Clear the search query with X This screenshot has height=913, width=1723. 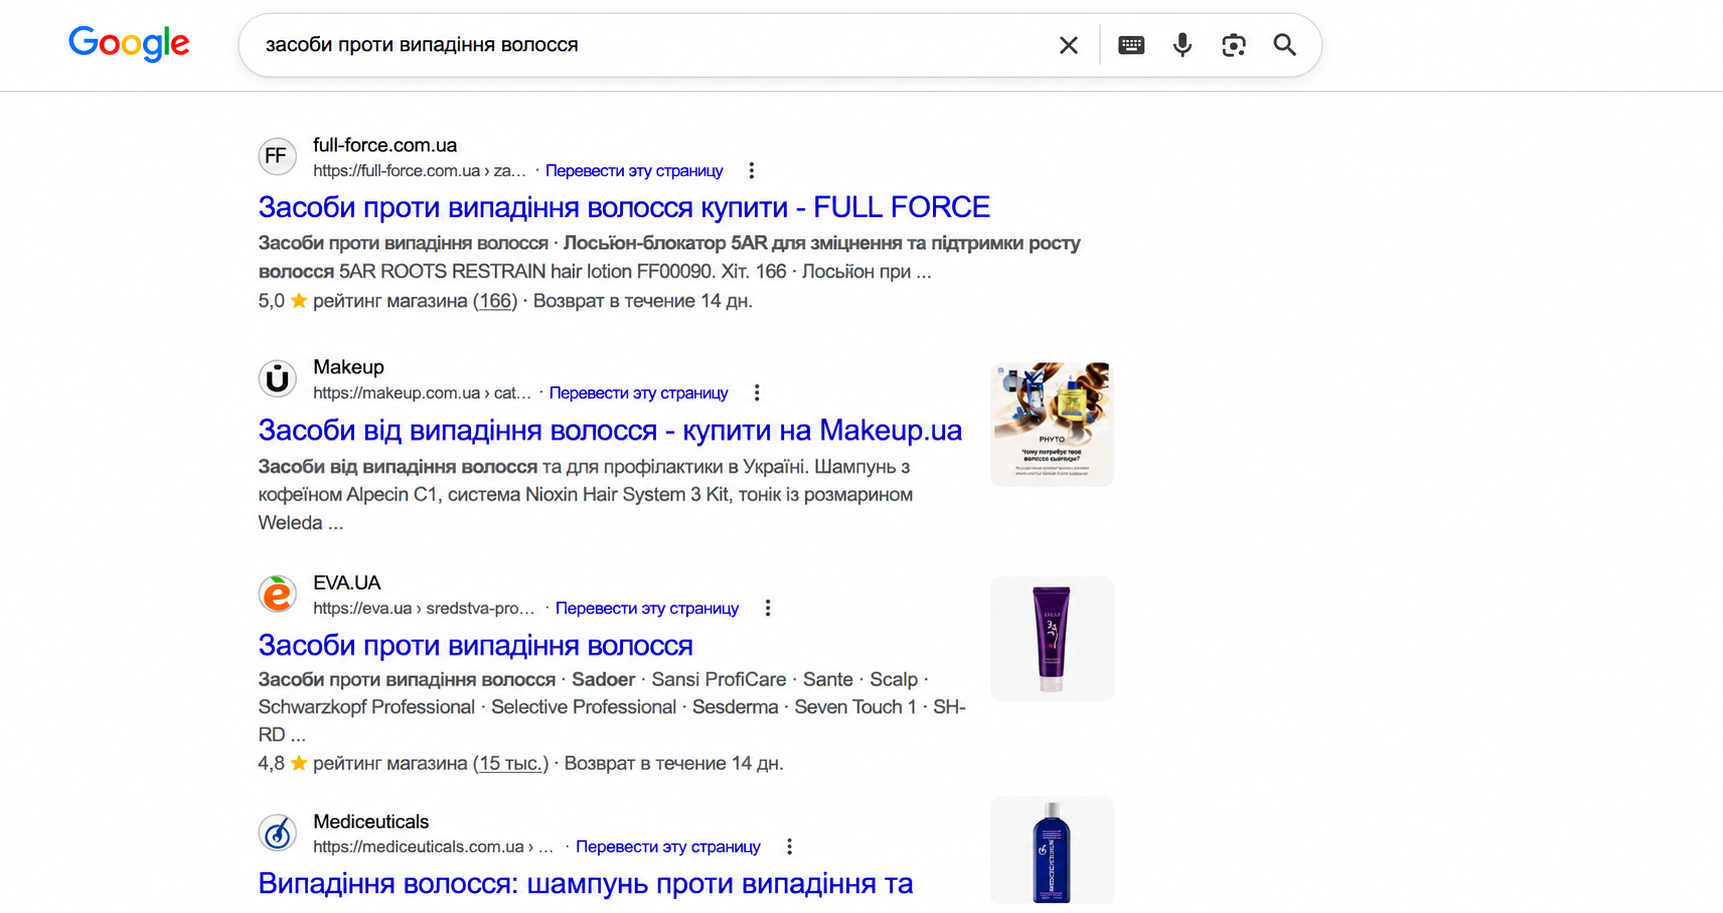point(1068,45)
